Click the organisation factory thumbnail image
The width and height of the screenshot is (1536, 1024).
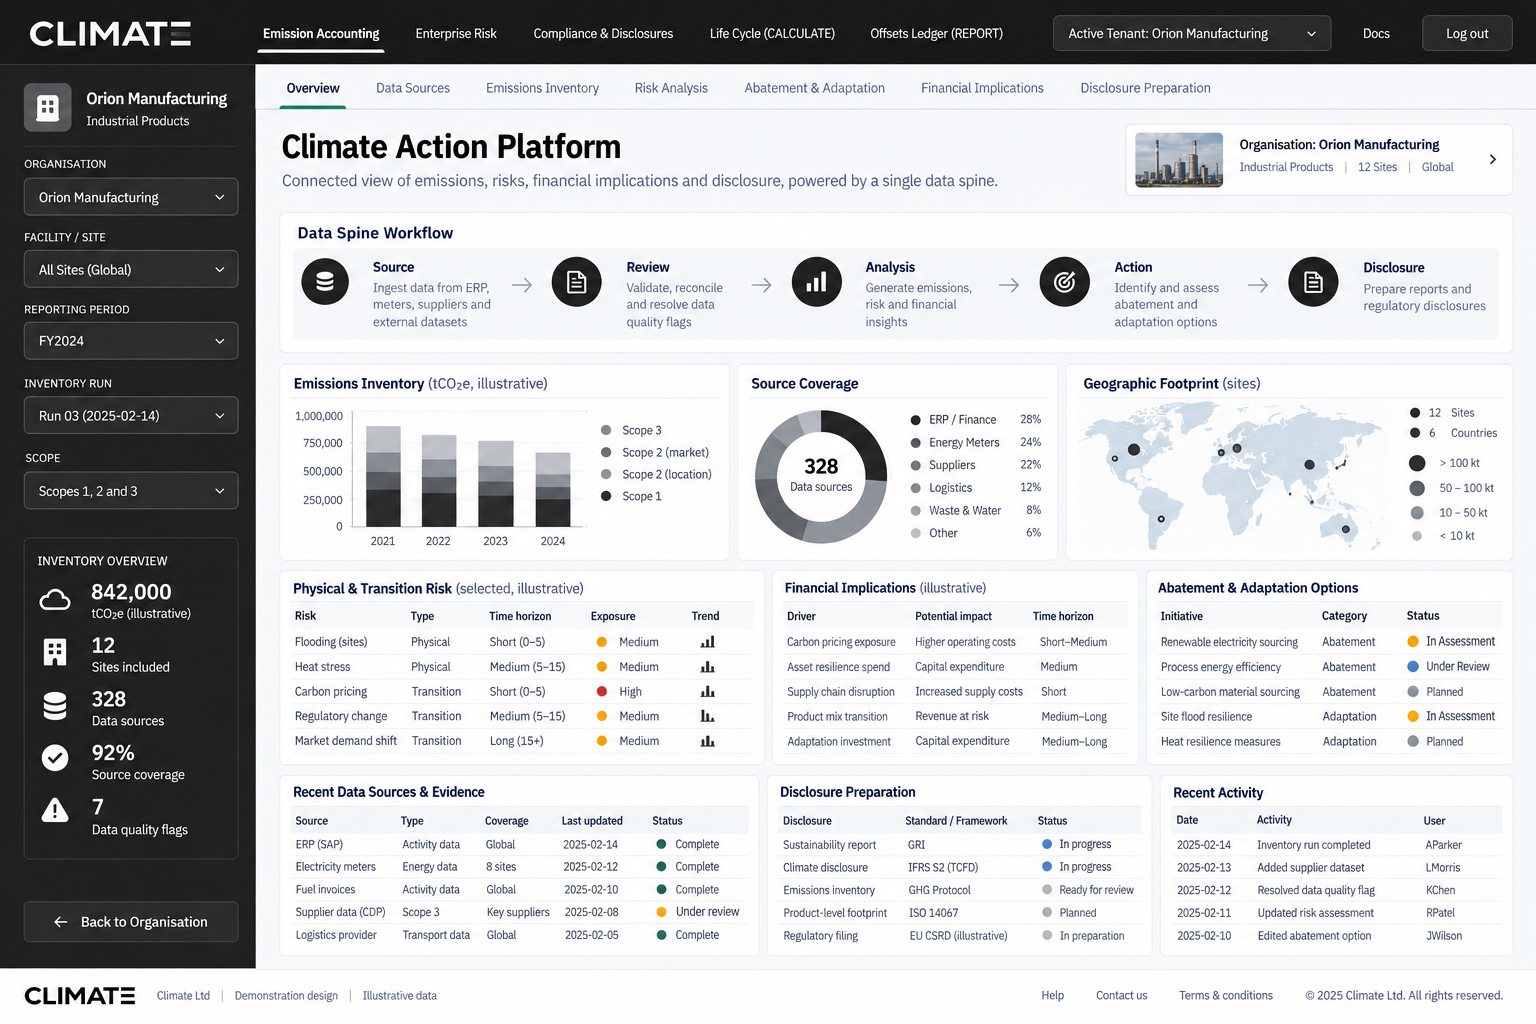tap(1179, 160)
